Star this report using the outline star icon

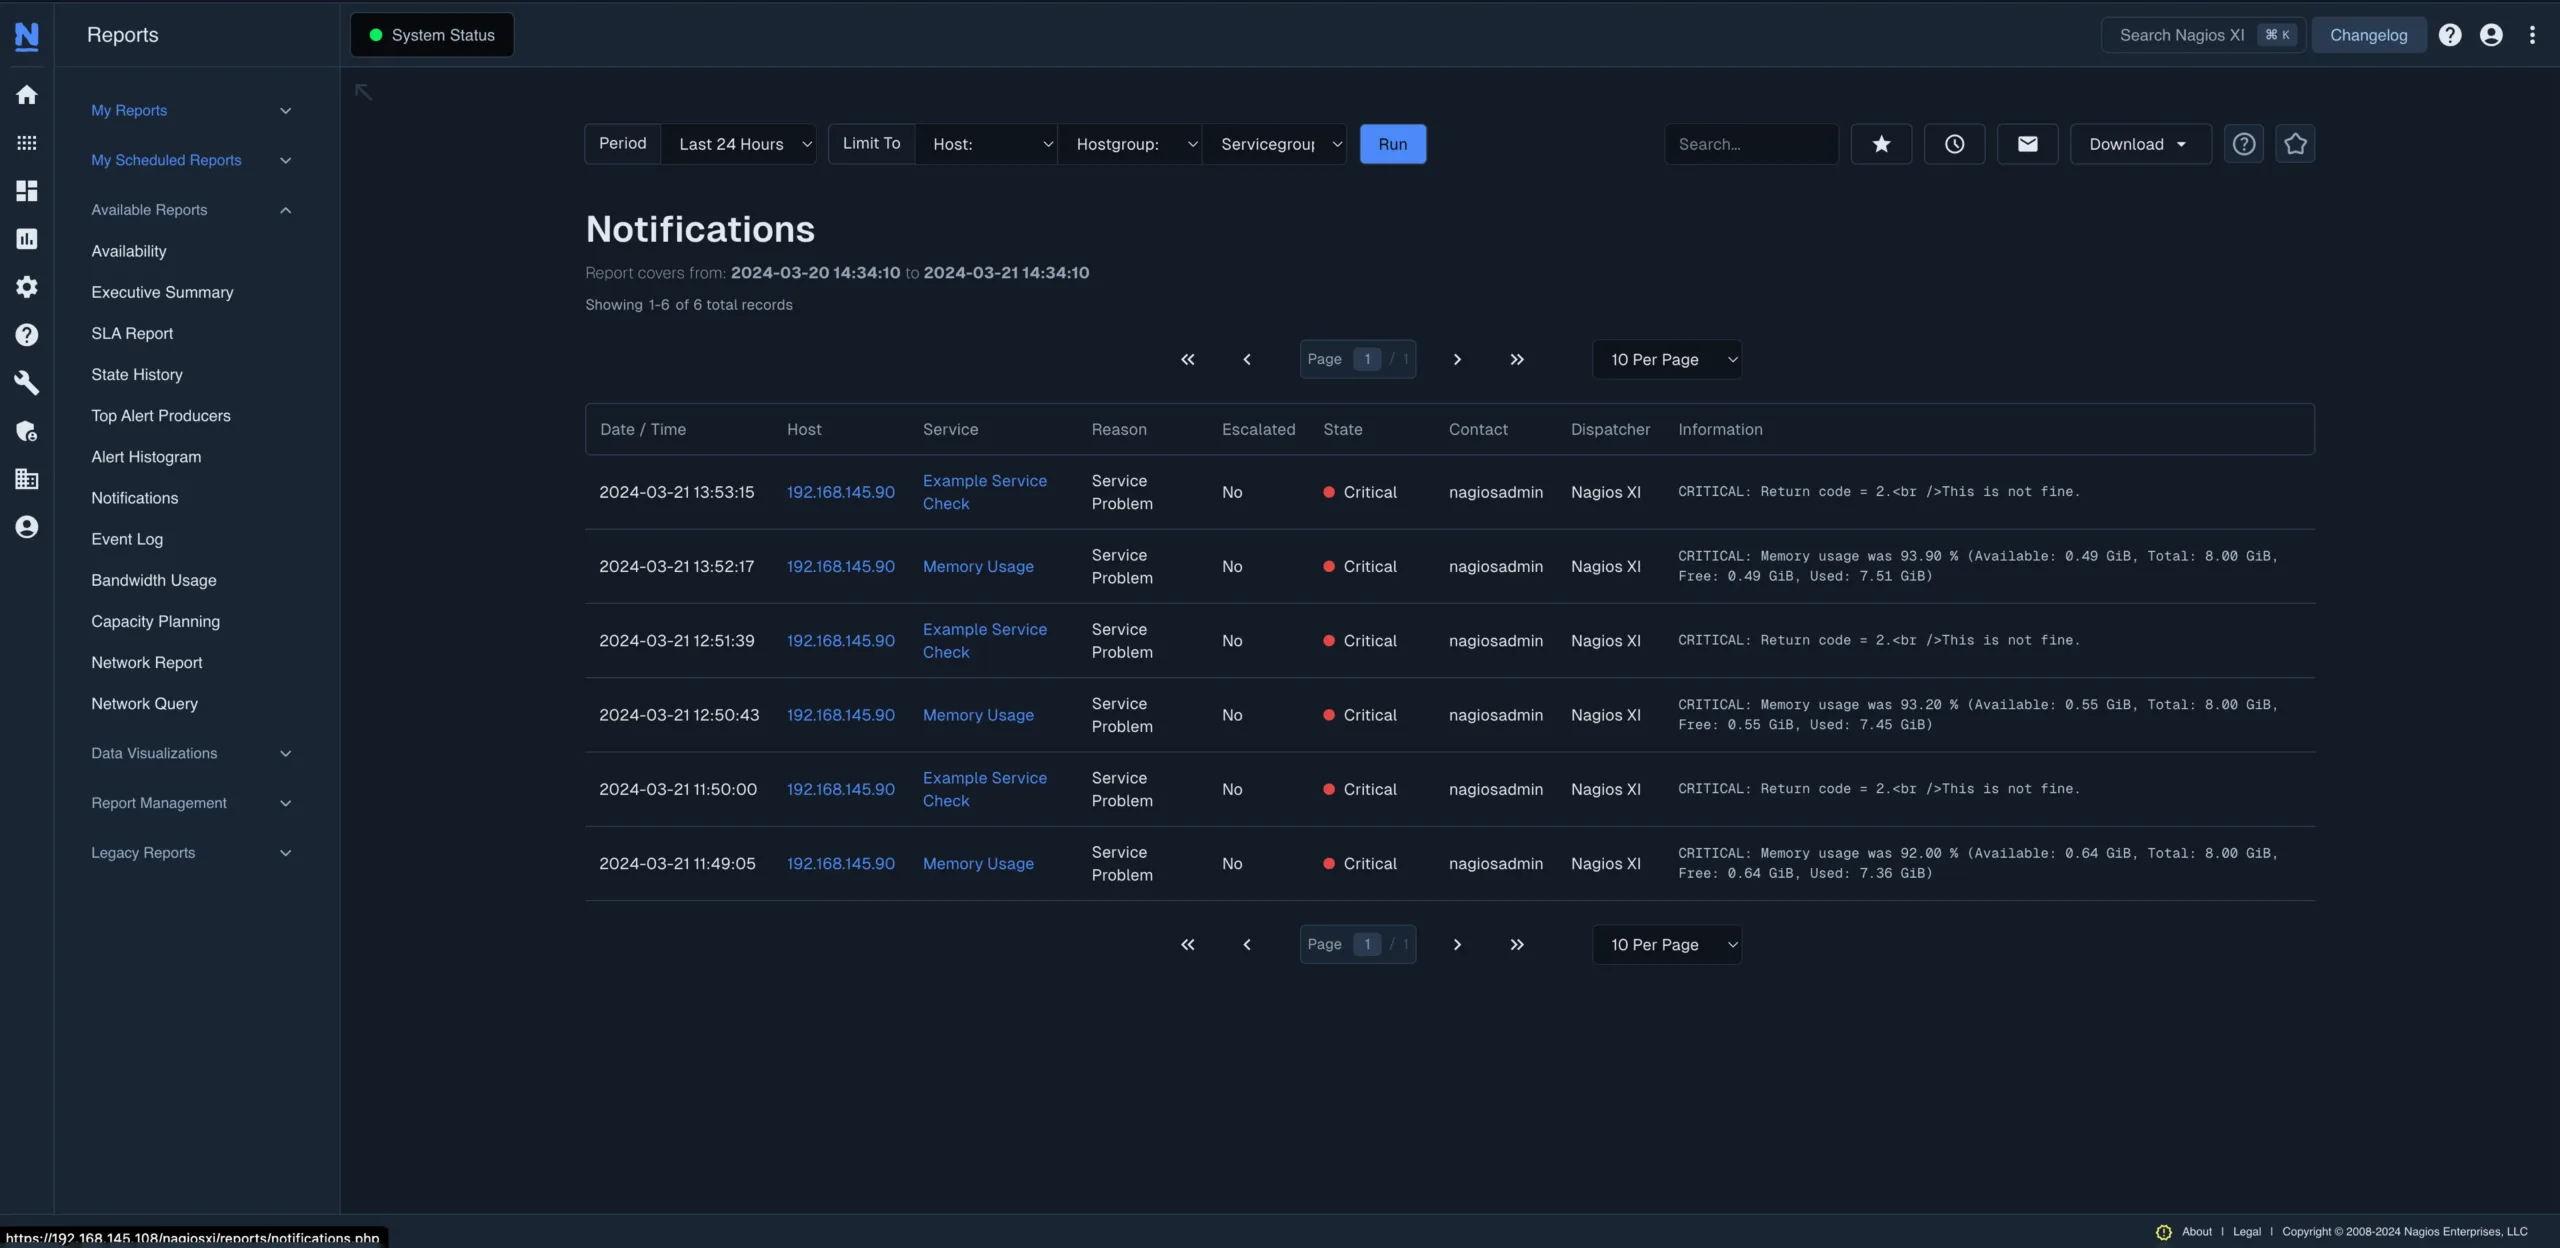click(2295, 143)
